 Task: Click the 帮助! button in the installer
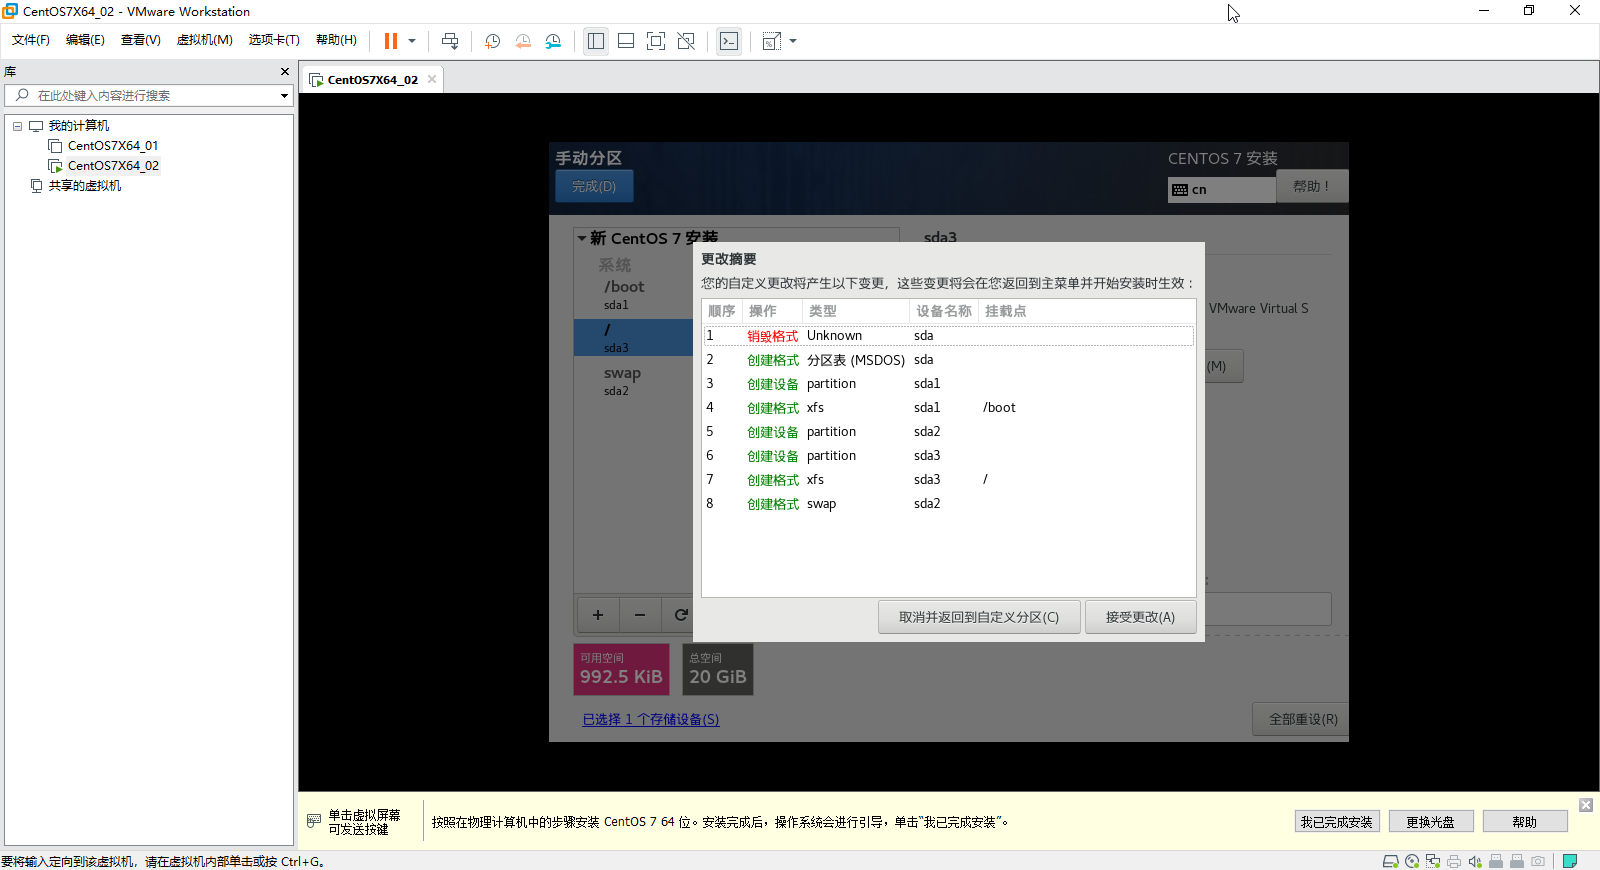click(x=1311, y=186)
